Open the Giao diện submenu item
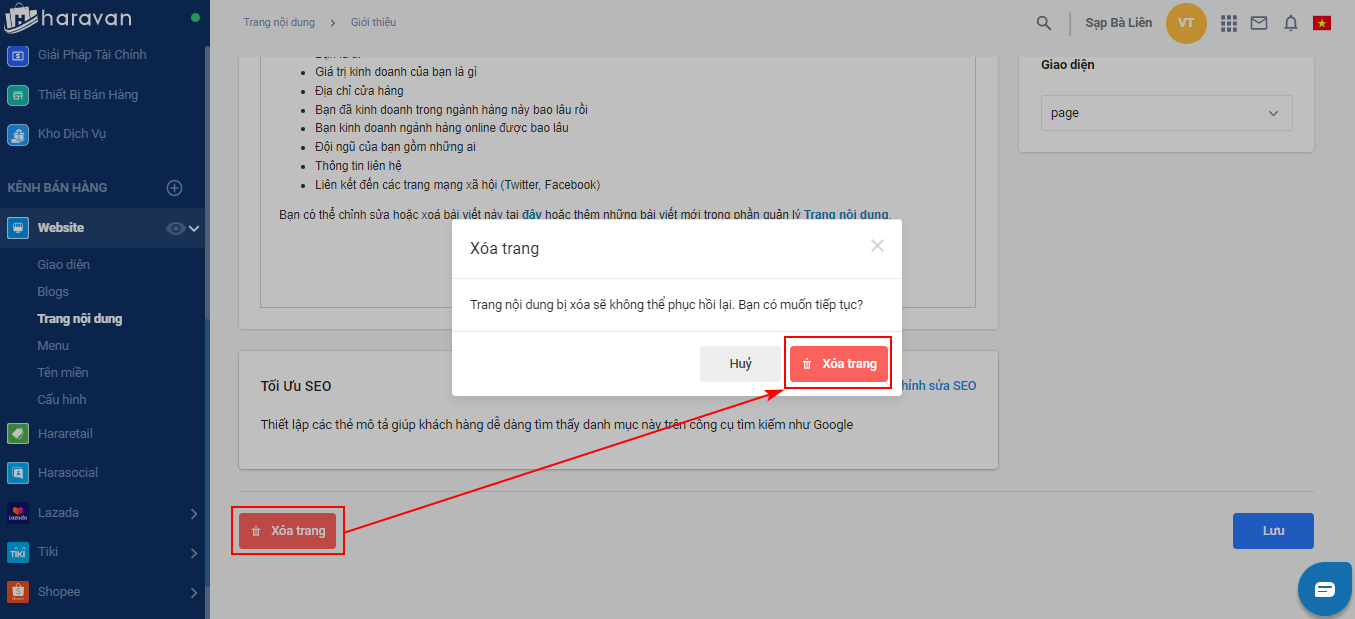This screenshot has width=1355, height=619. pyautogui.click(x=64, y=265)
